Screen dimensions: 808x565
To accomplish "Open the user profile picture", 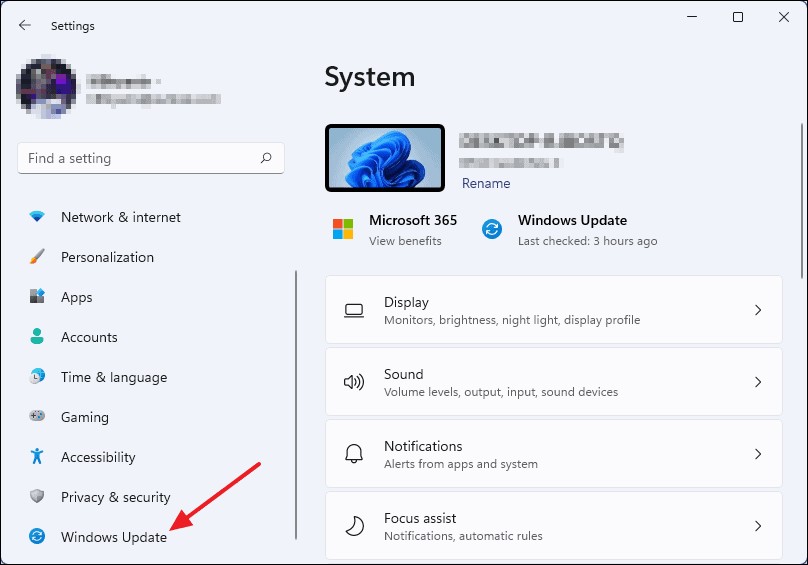I will click(46, 88).
